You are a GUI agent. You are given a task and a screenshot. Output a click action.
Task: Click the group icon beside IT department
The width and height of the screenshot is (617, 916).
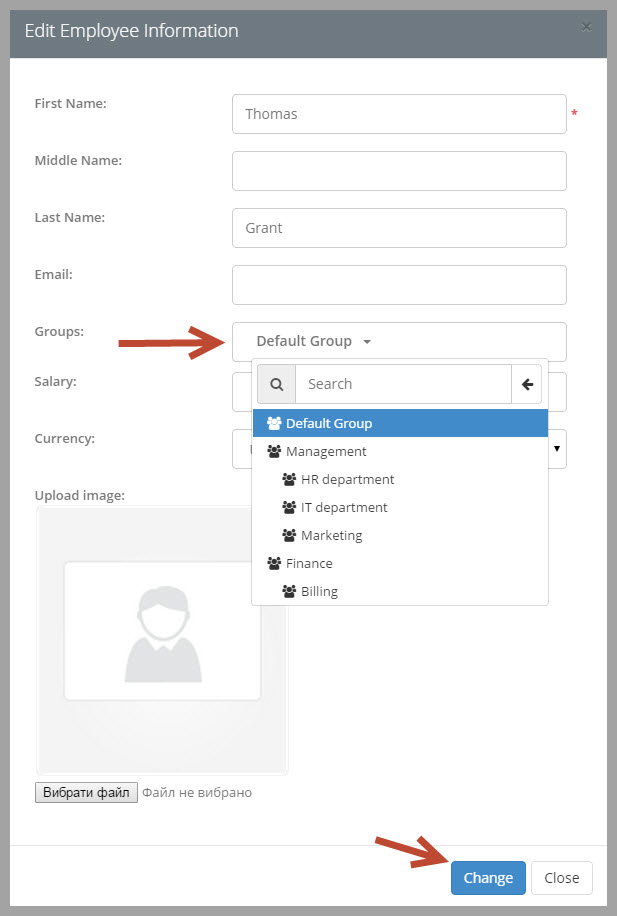point(289,507)
